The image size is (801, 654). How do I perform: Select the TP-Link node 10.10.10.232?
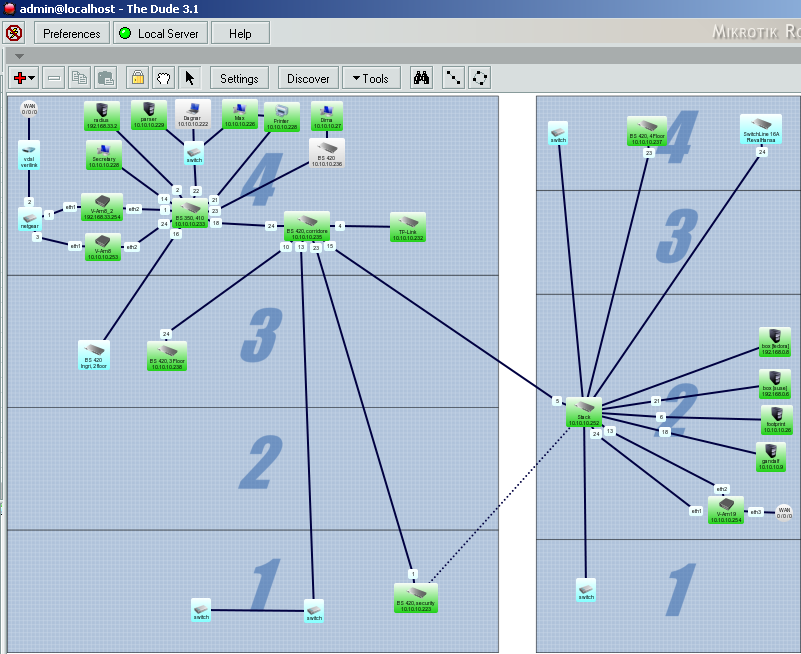click(x=408, y=227)
